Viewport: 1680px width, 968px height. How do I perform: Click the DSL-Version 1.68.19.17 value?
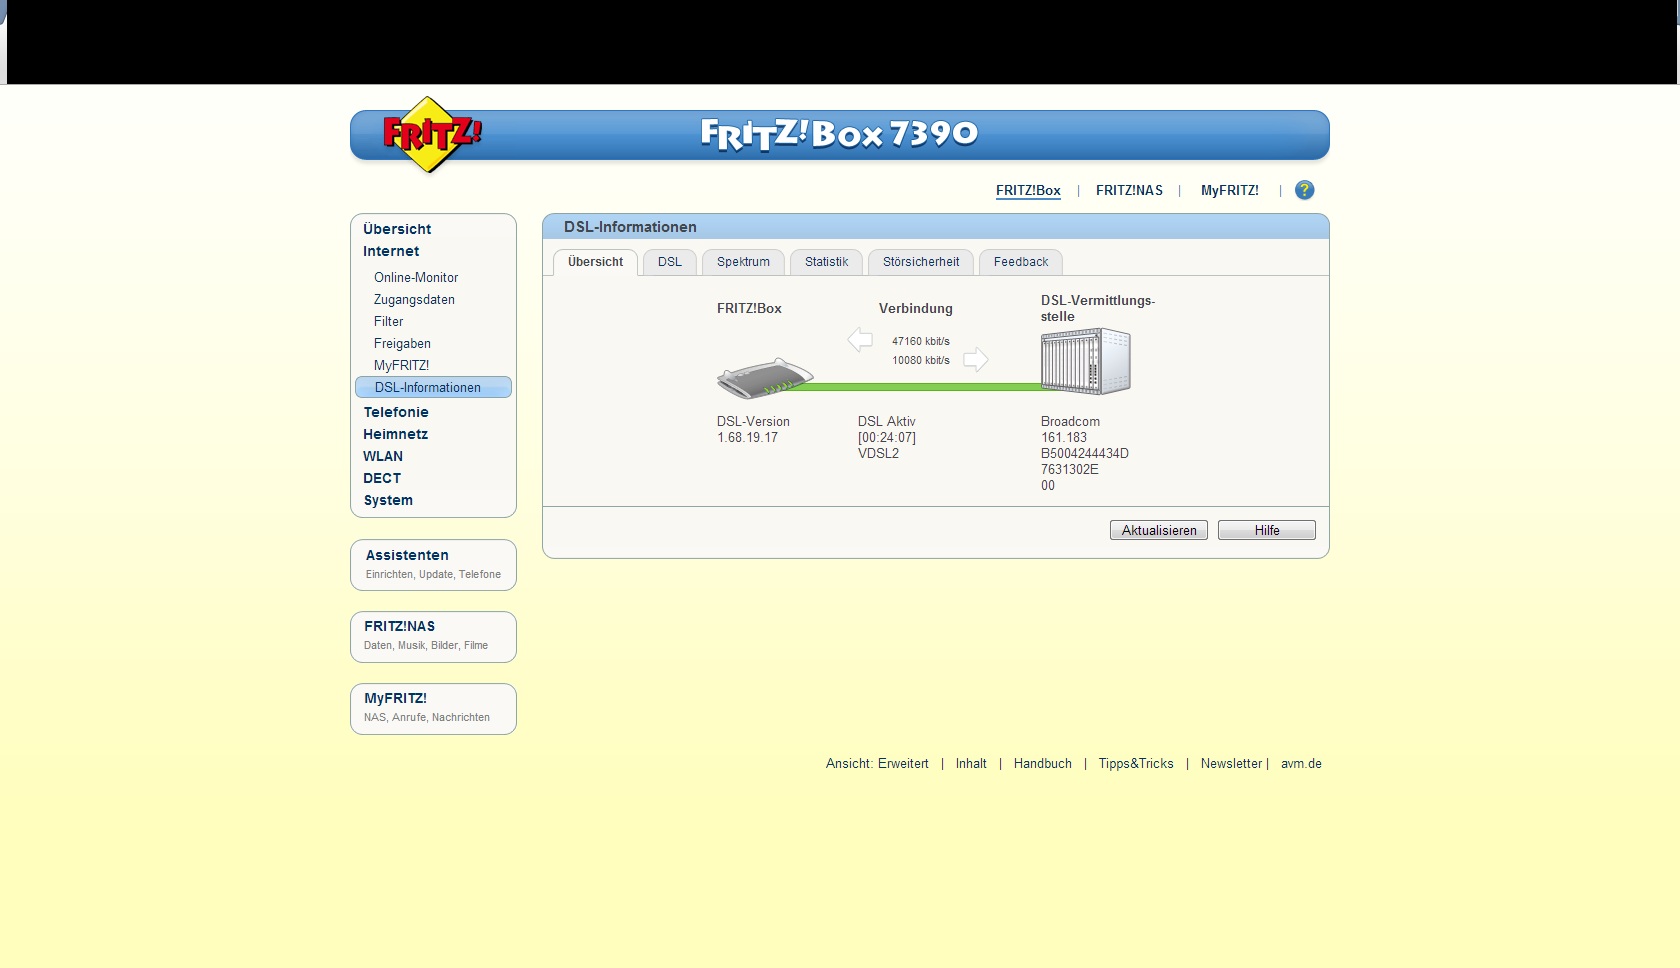coord(747,438)
